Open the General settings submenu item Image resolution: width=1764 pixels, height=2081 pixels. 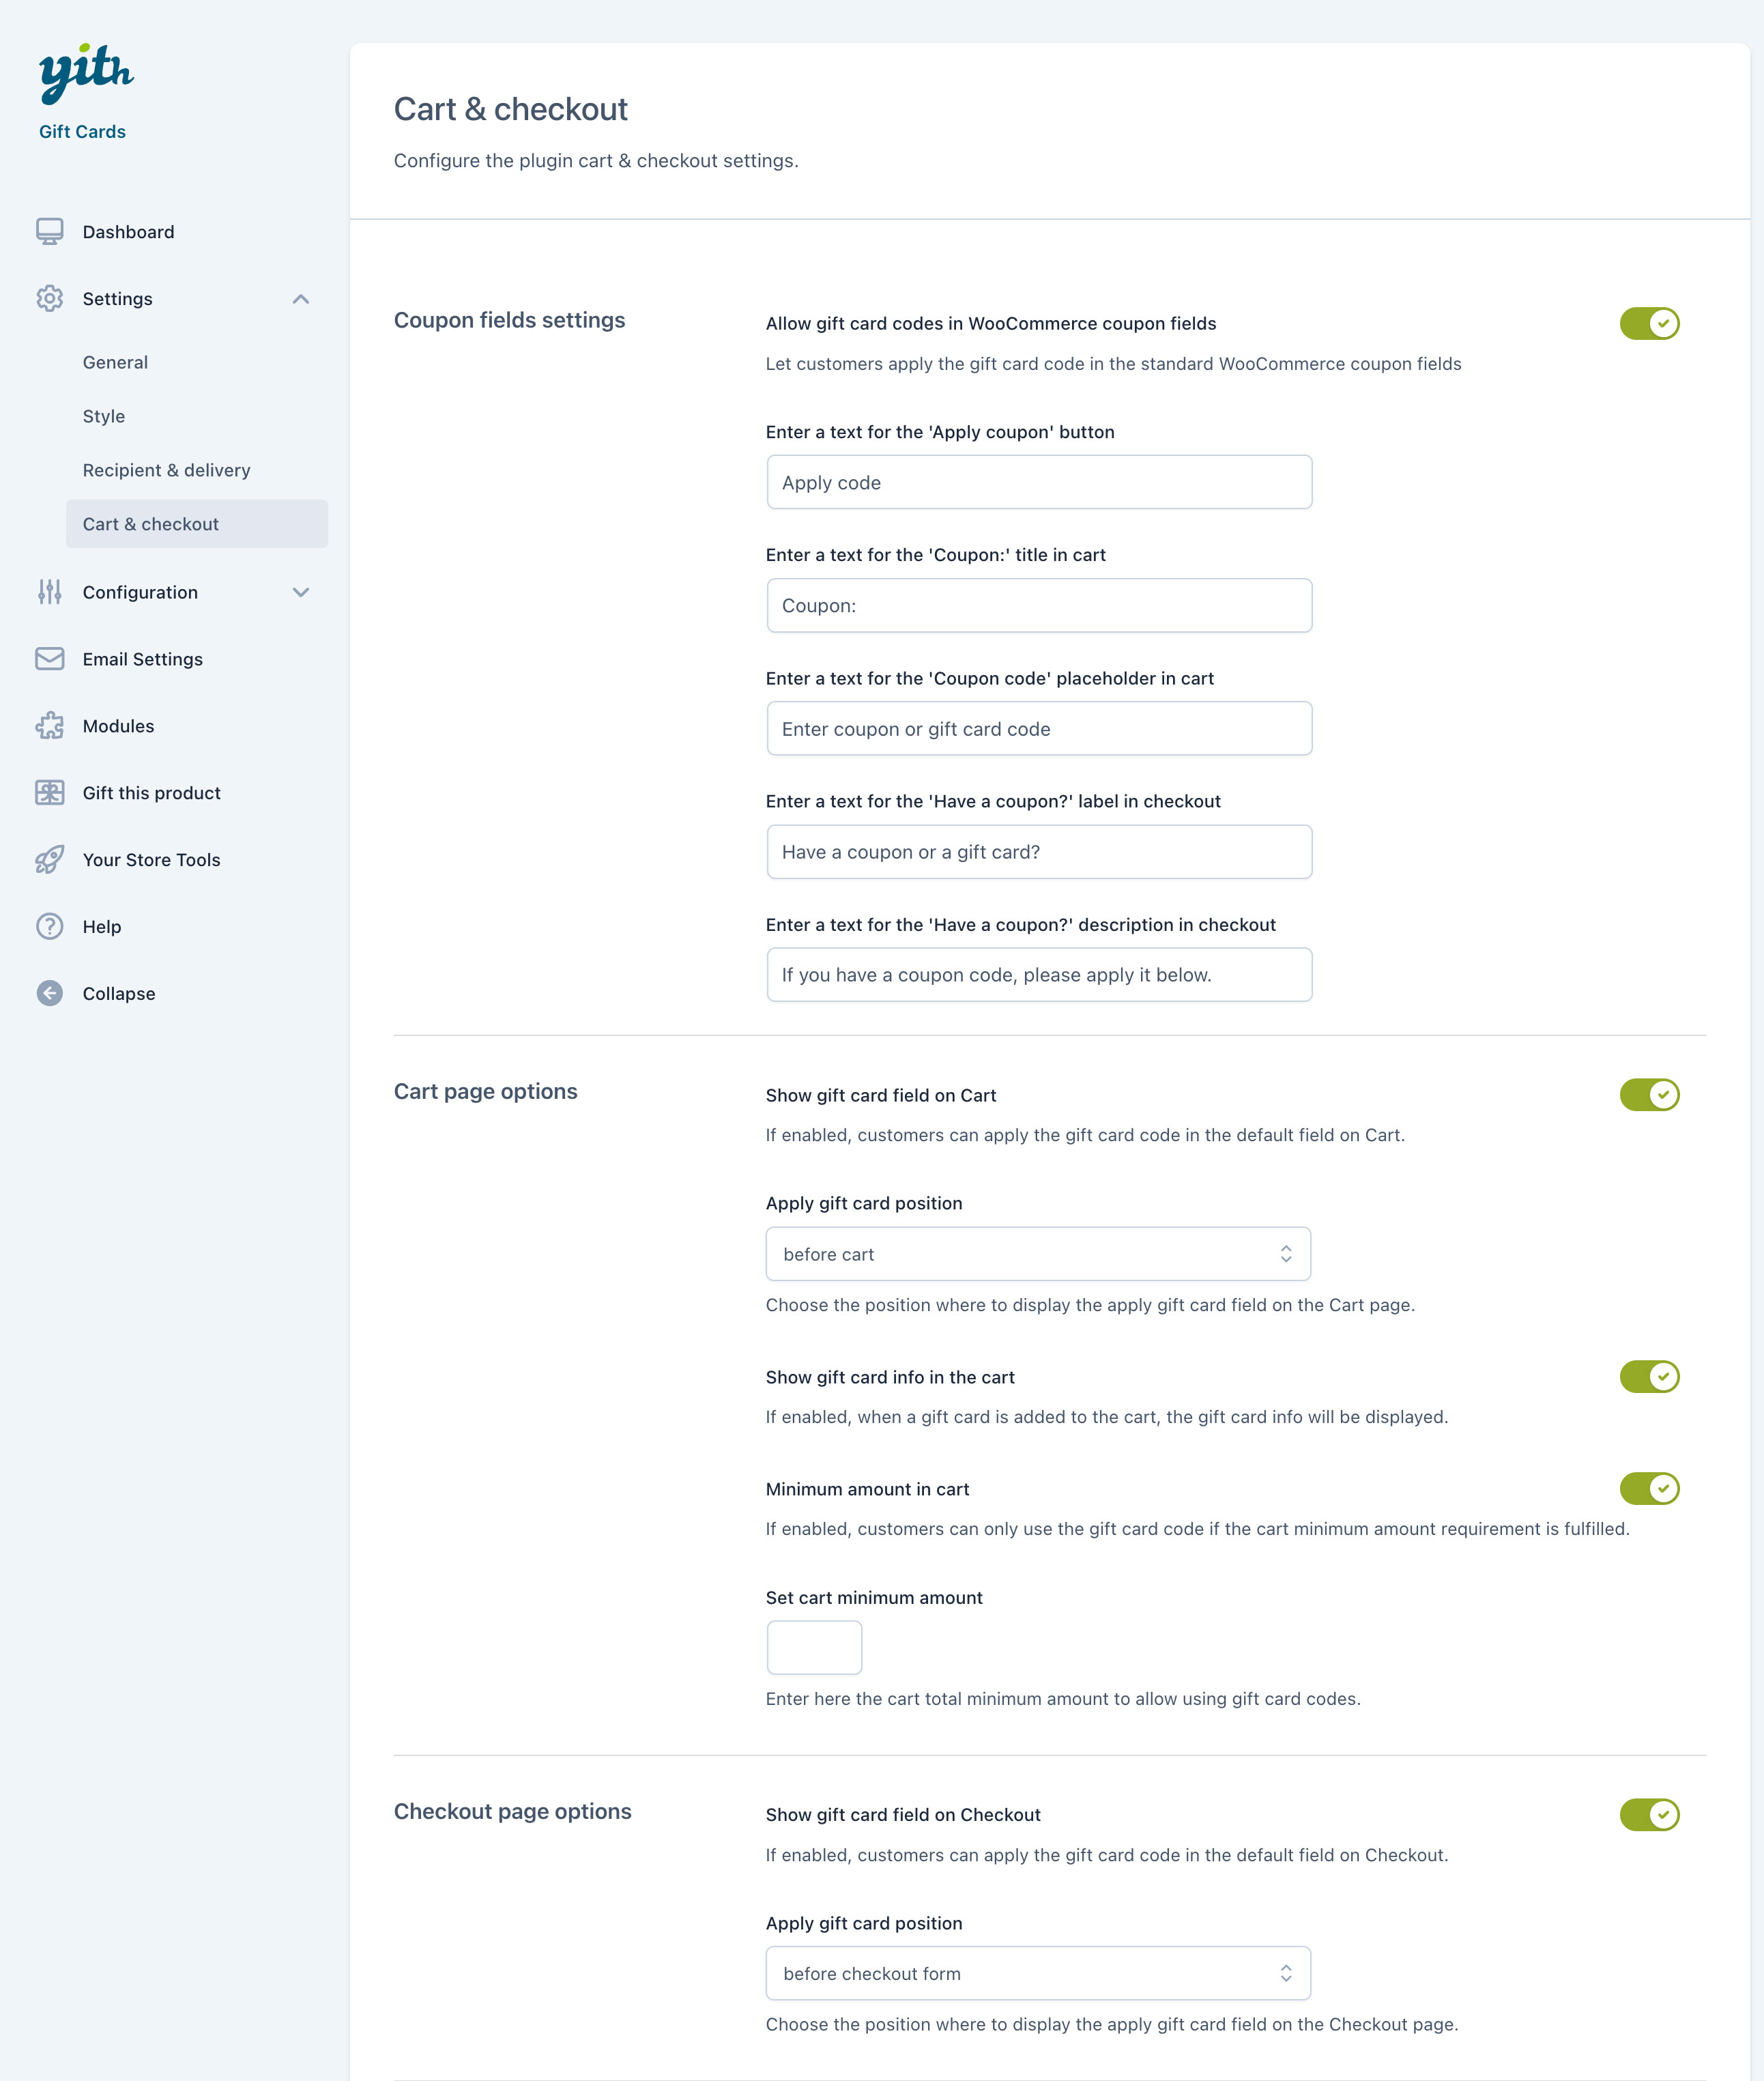115,363
